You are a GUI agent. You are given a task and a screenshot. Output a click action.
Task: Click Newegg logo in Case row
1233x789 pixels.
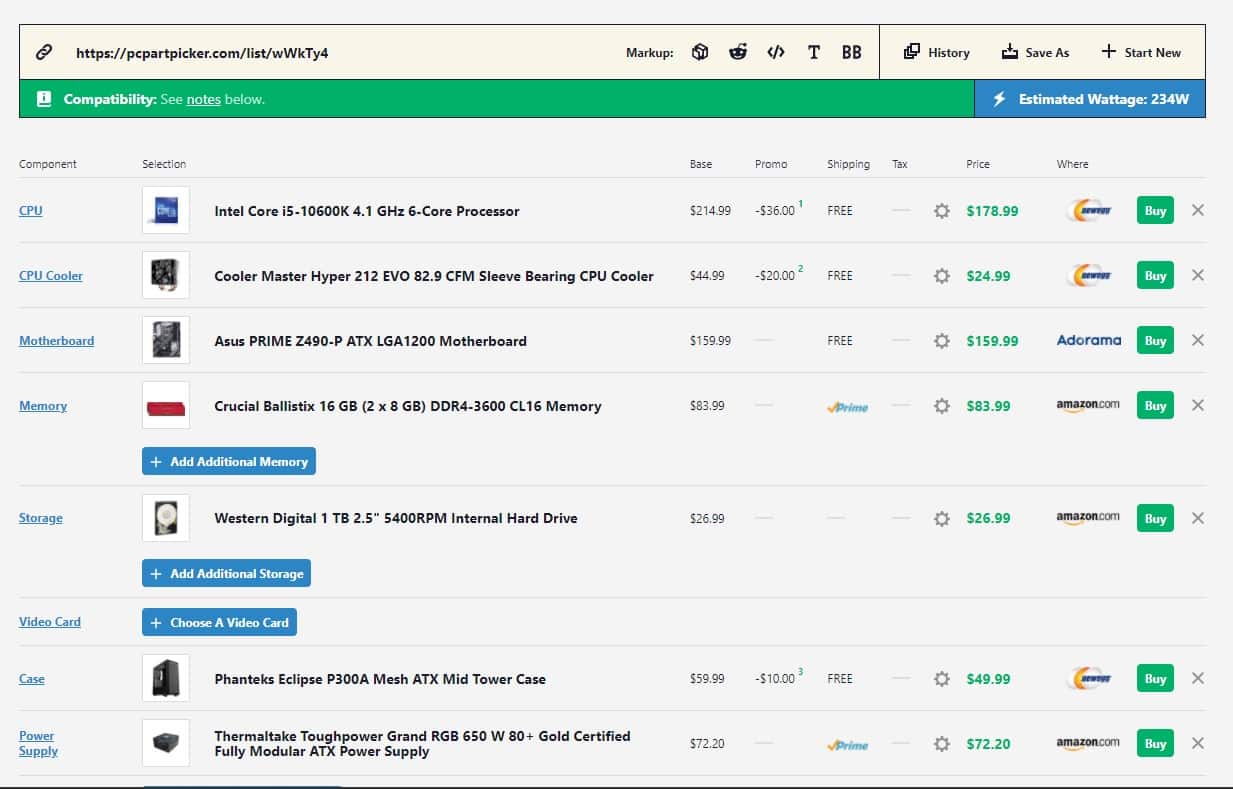point(1089,678)
